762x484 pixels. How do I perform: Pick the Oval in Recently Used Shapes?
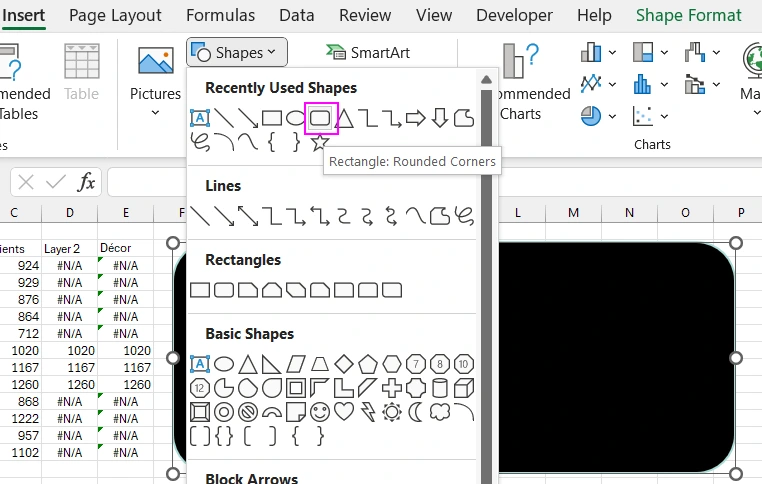pyautogui.click(x=295, y=118)
